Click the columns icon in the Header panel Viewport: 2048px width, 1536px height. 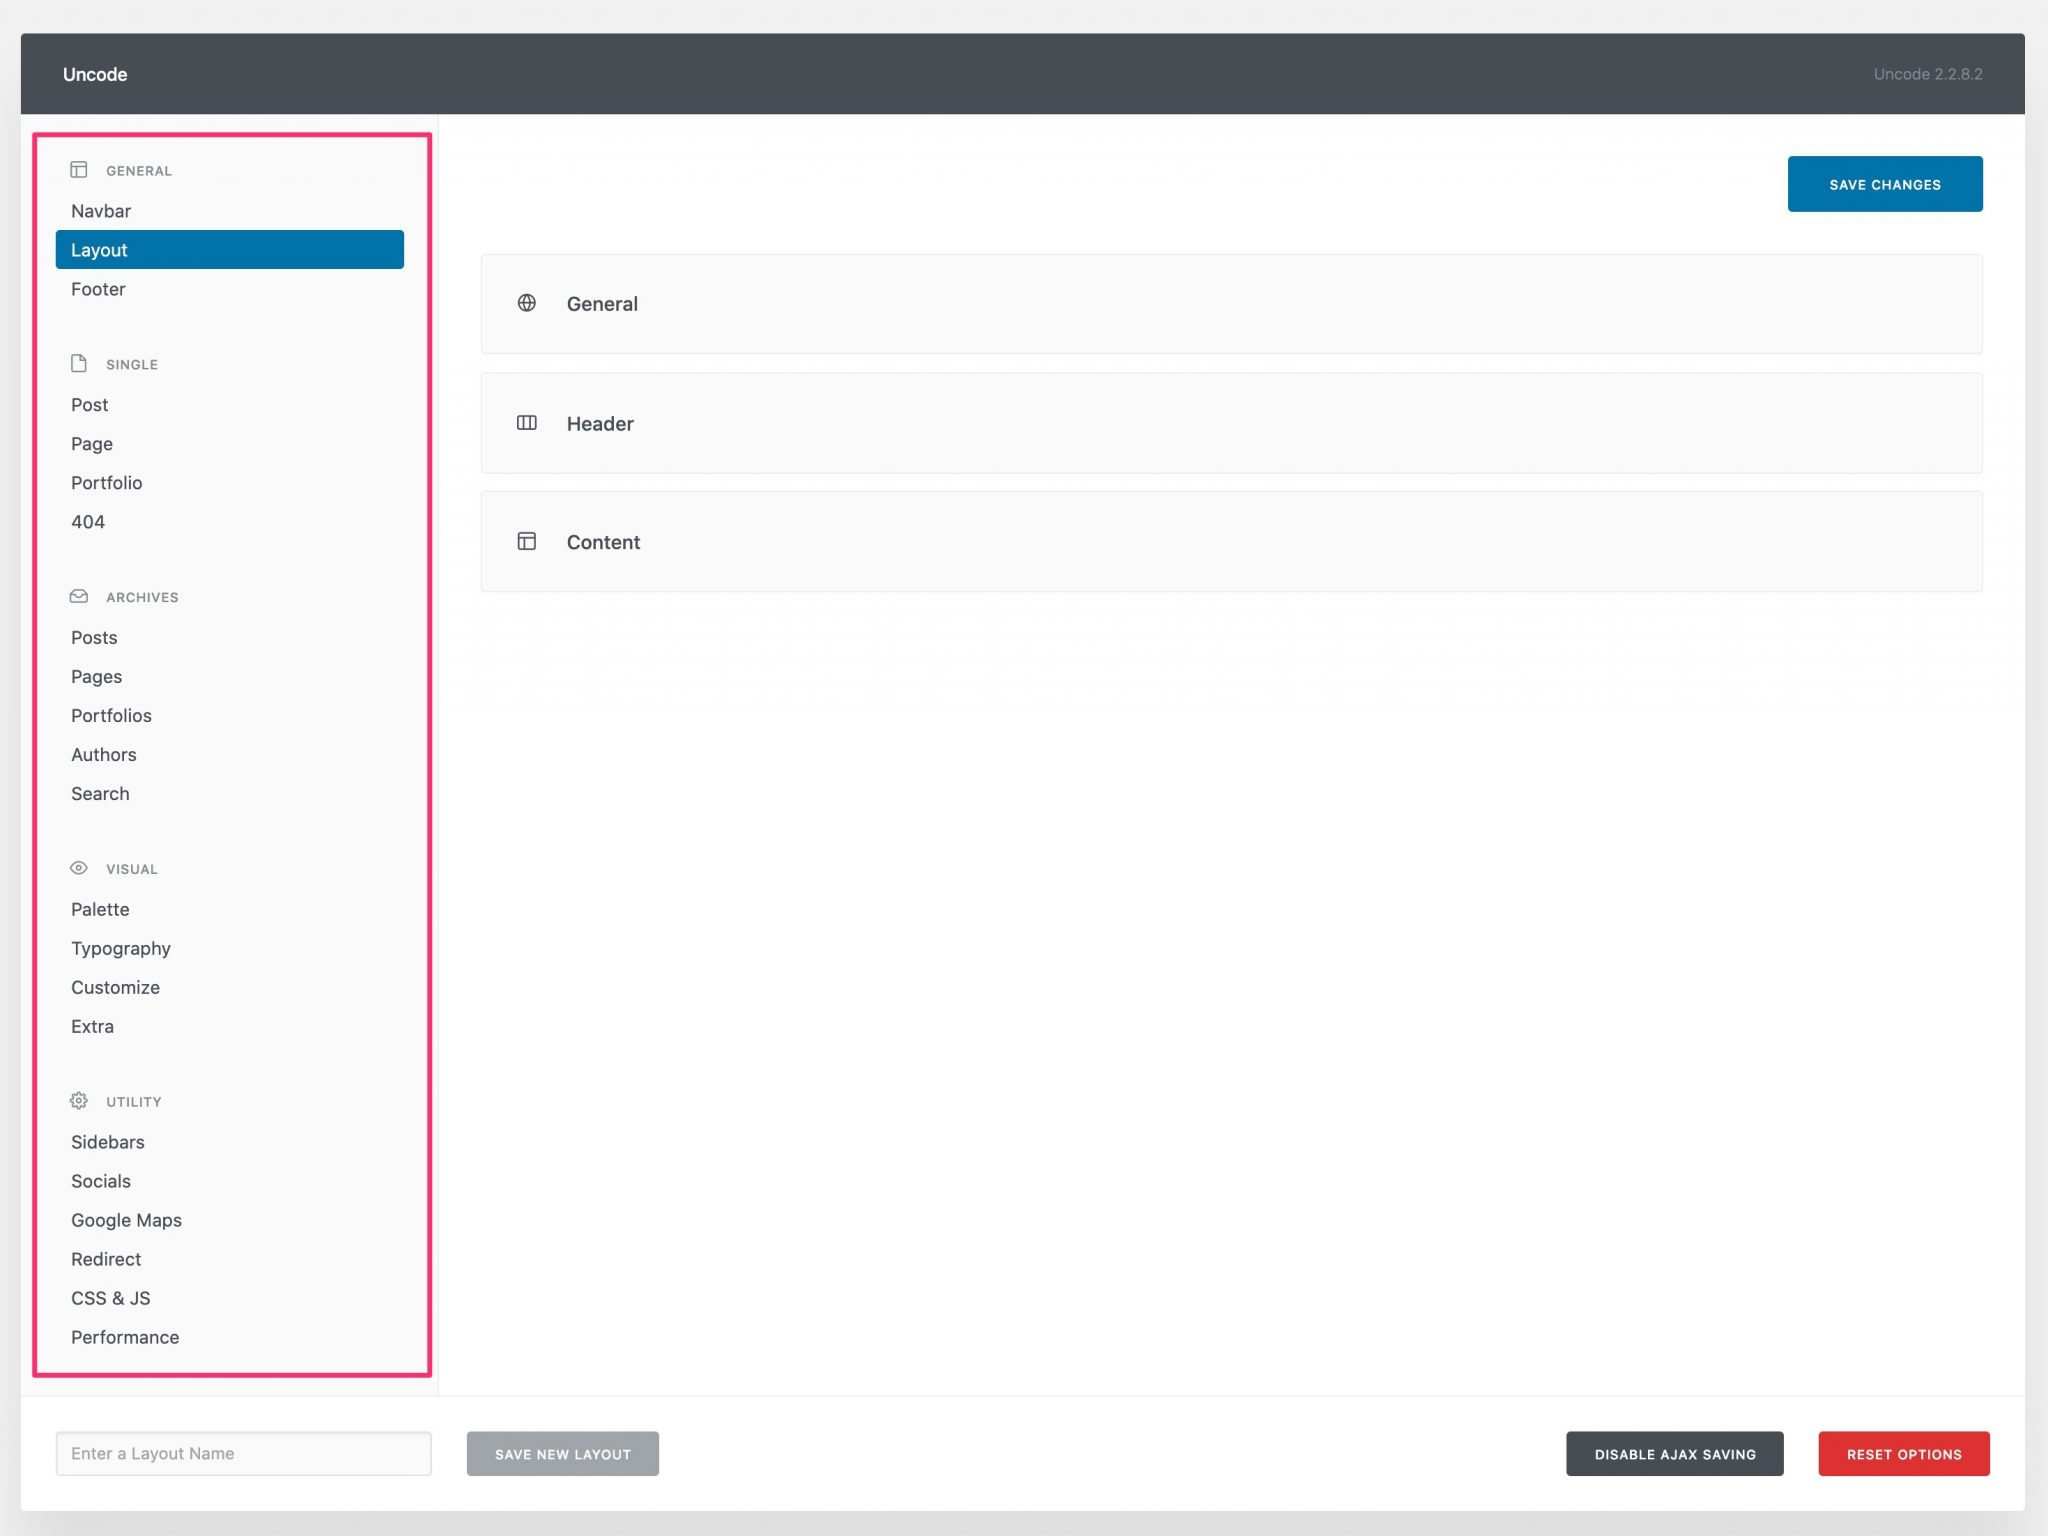[x=527, y=423]
